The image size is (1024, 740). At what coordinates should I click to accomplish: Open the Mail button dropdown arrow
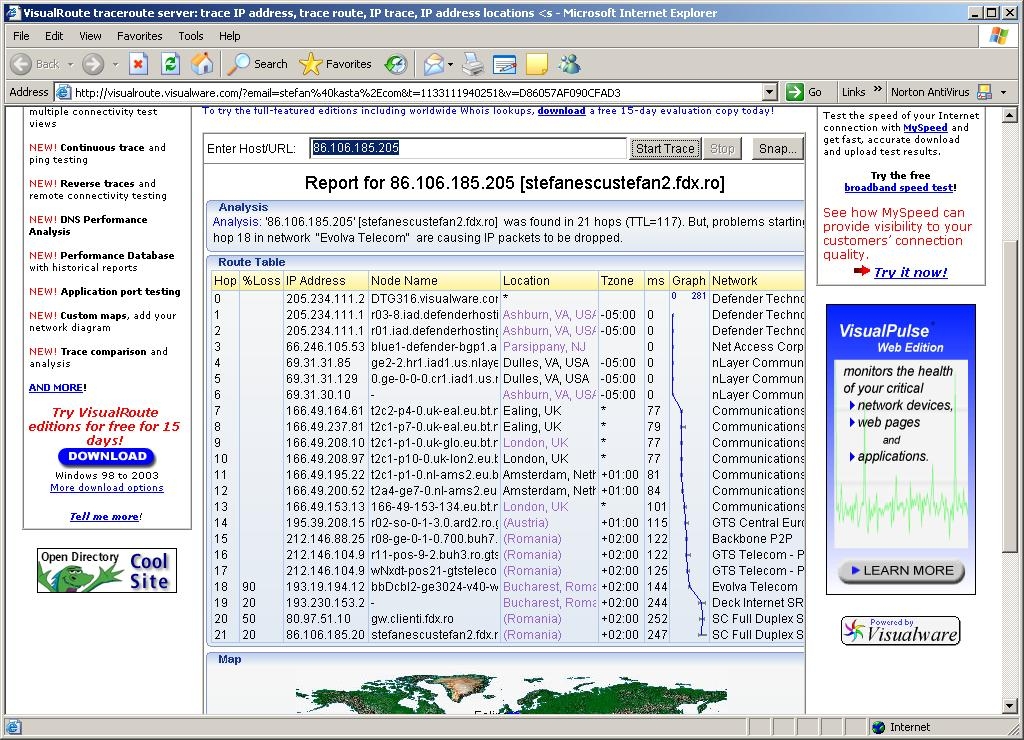(451, 64)
